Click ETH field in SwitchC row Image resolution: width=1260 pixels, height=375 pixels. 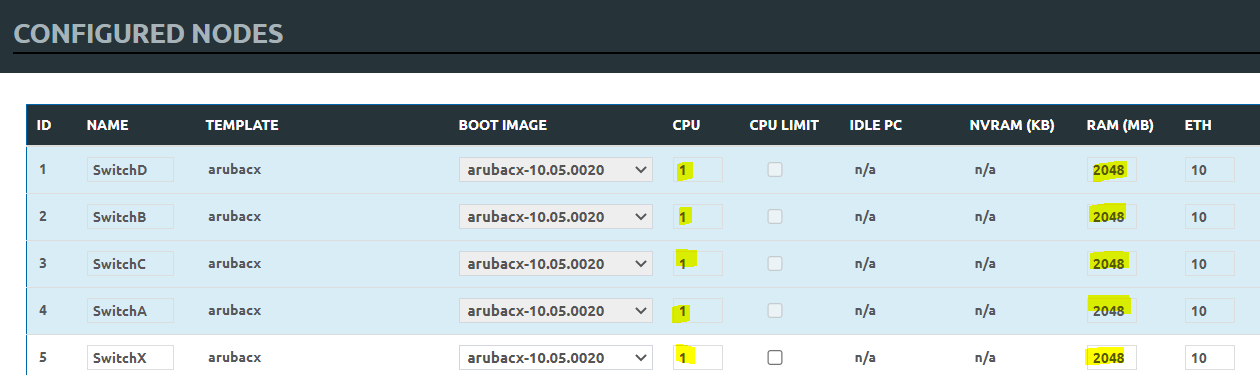click(1210, 264)
